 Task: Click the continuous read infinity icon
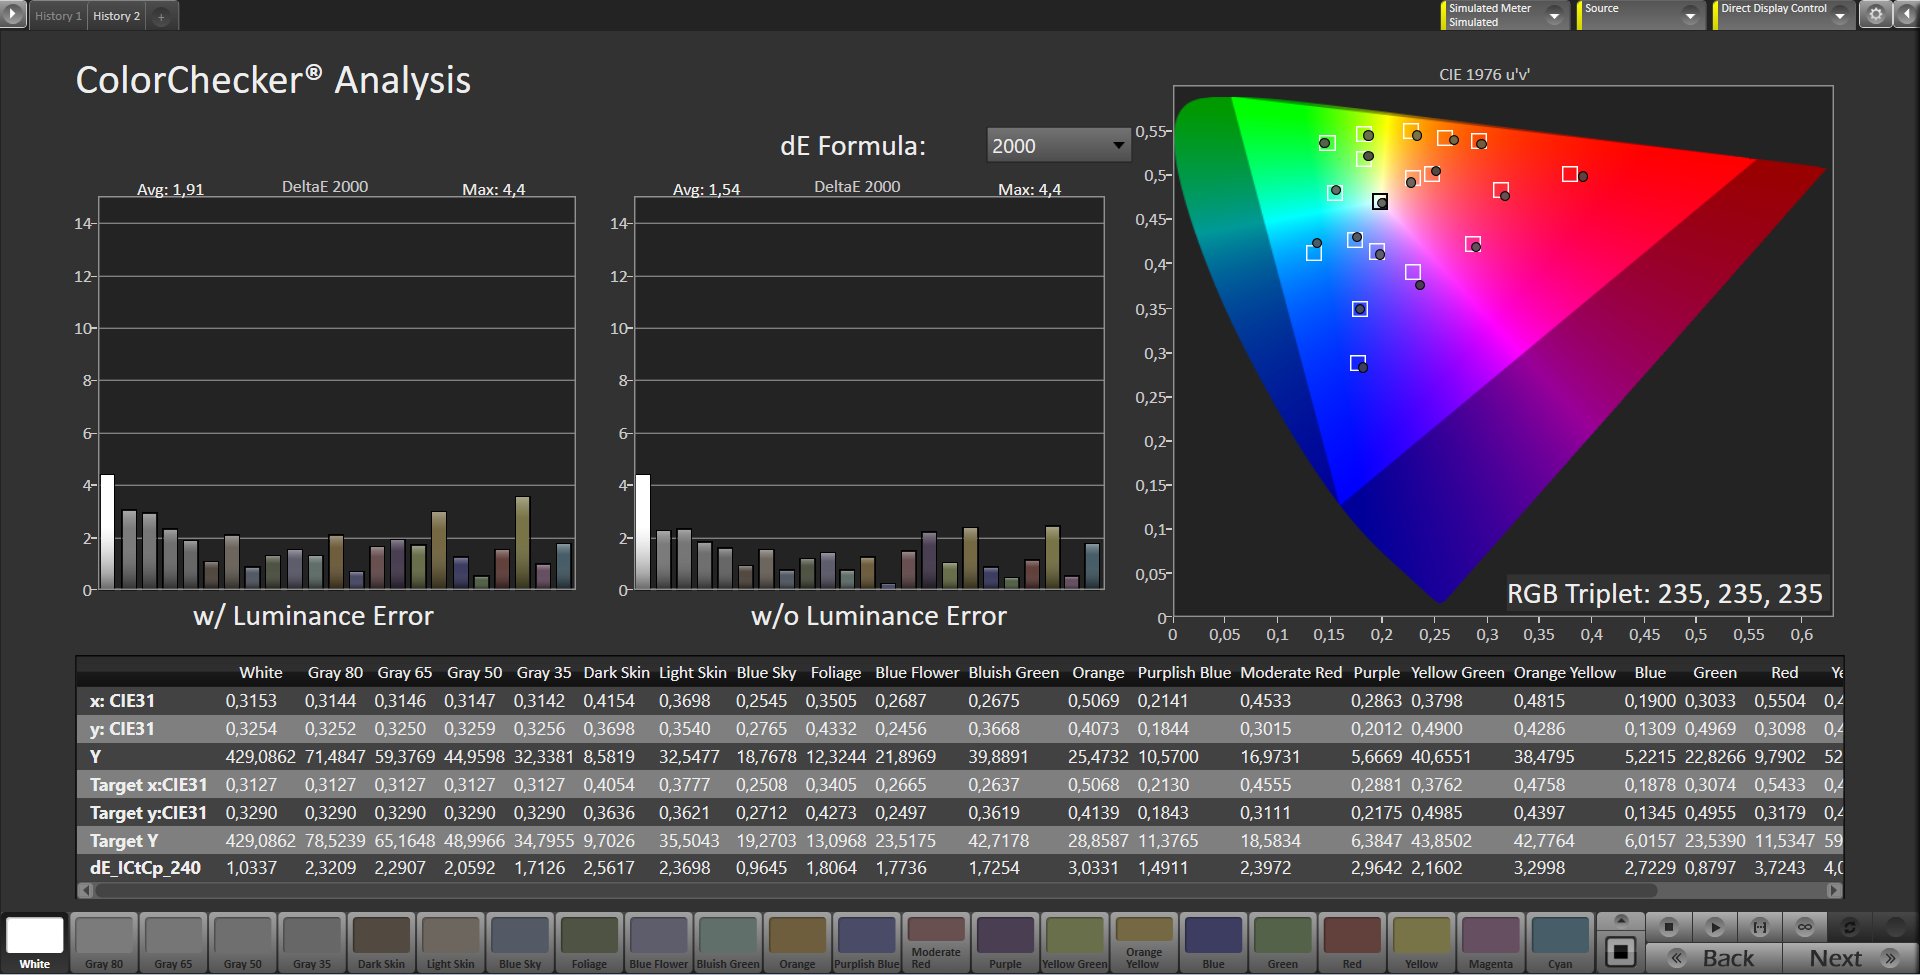tap(1805, 926)
